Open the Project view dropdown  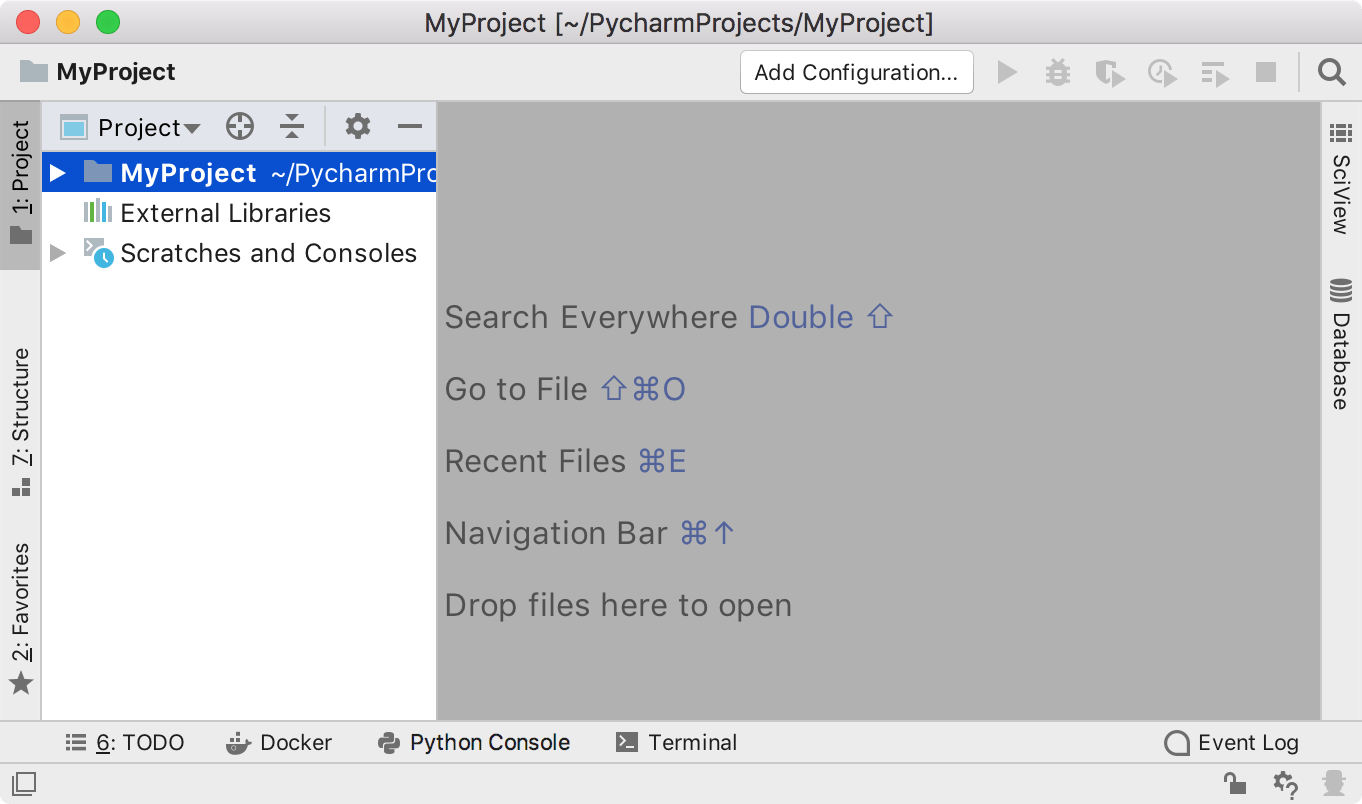click(130, 127)
